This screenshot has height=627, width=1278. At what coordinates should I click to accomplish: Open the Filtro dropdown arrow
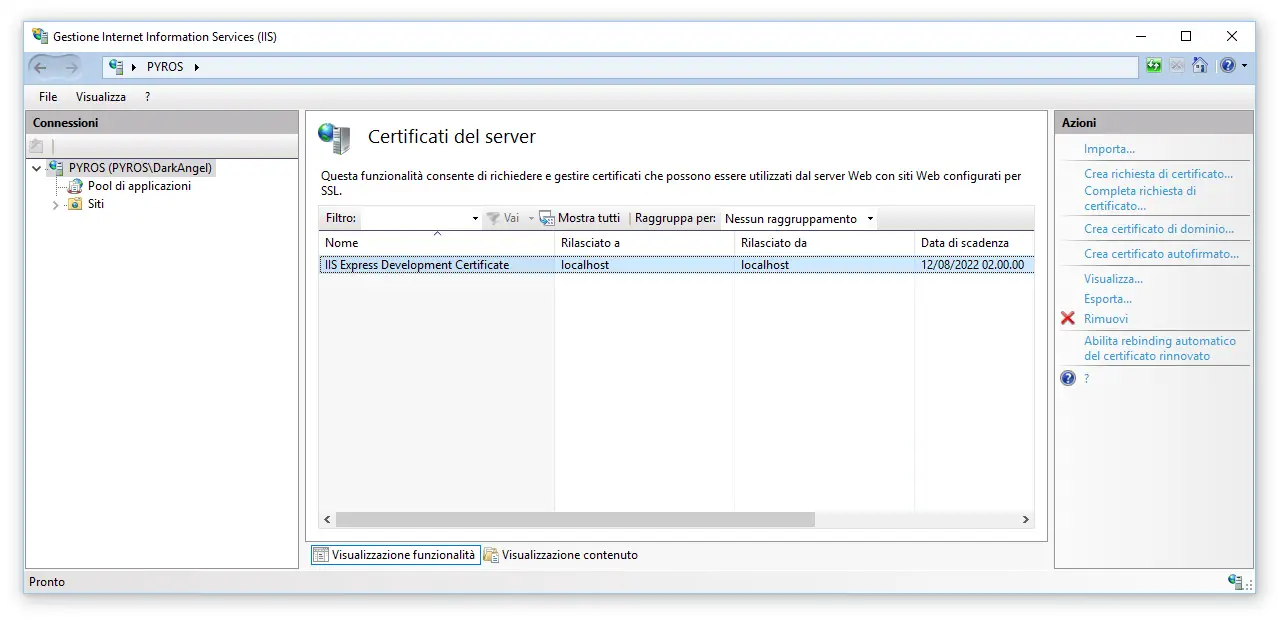(475, 219)
